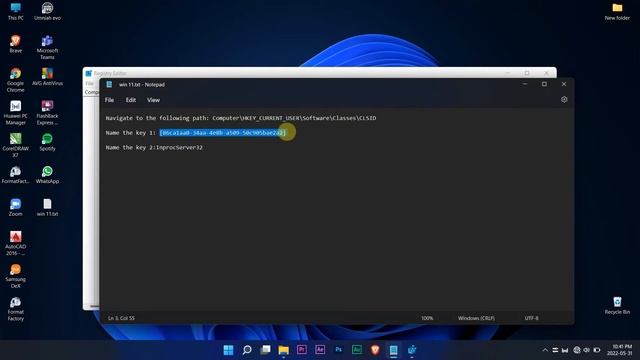Launch Adobe Audition from taskbar
This screenshot has height=360, width=640.
(x=357, y=350)
